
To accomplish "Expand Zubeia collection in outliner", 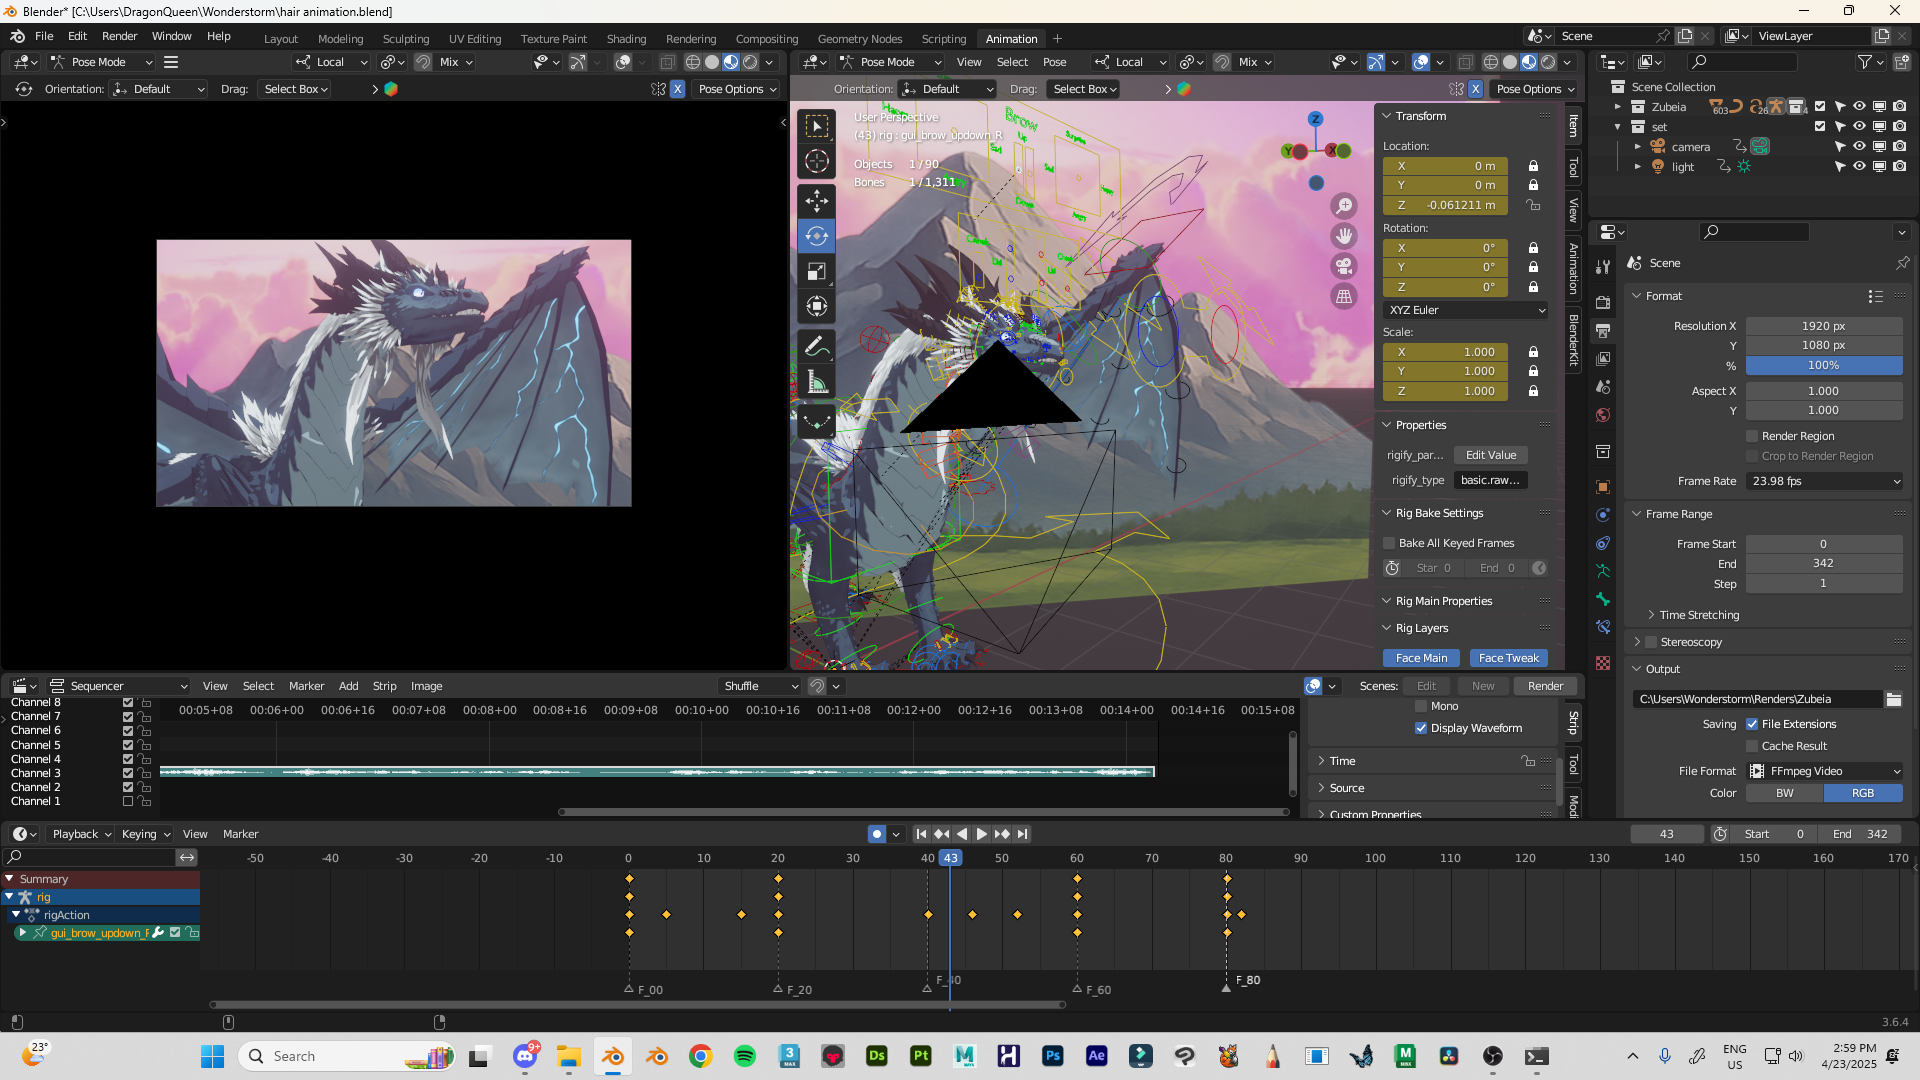I will (1618, 107).
